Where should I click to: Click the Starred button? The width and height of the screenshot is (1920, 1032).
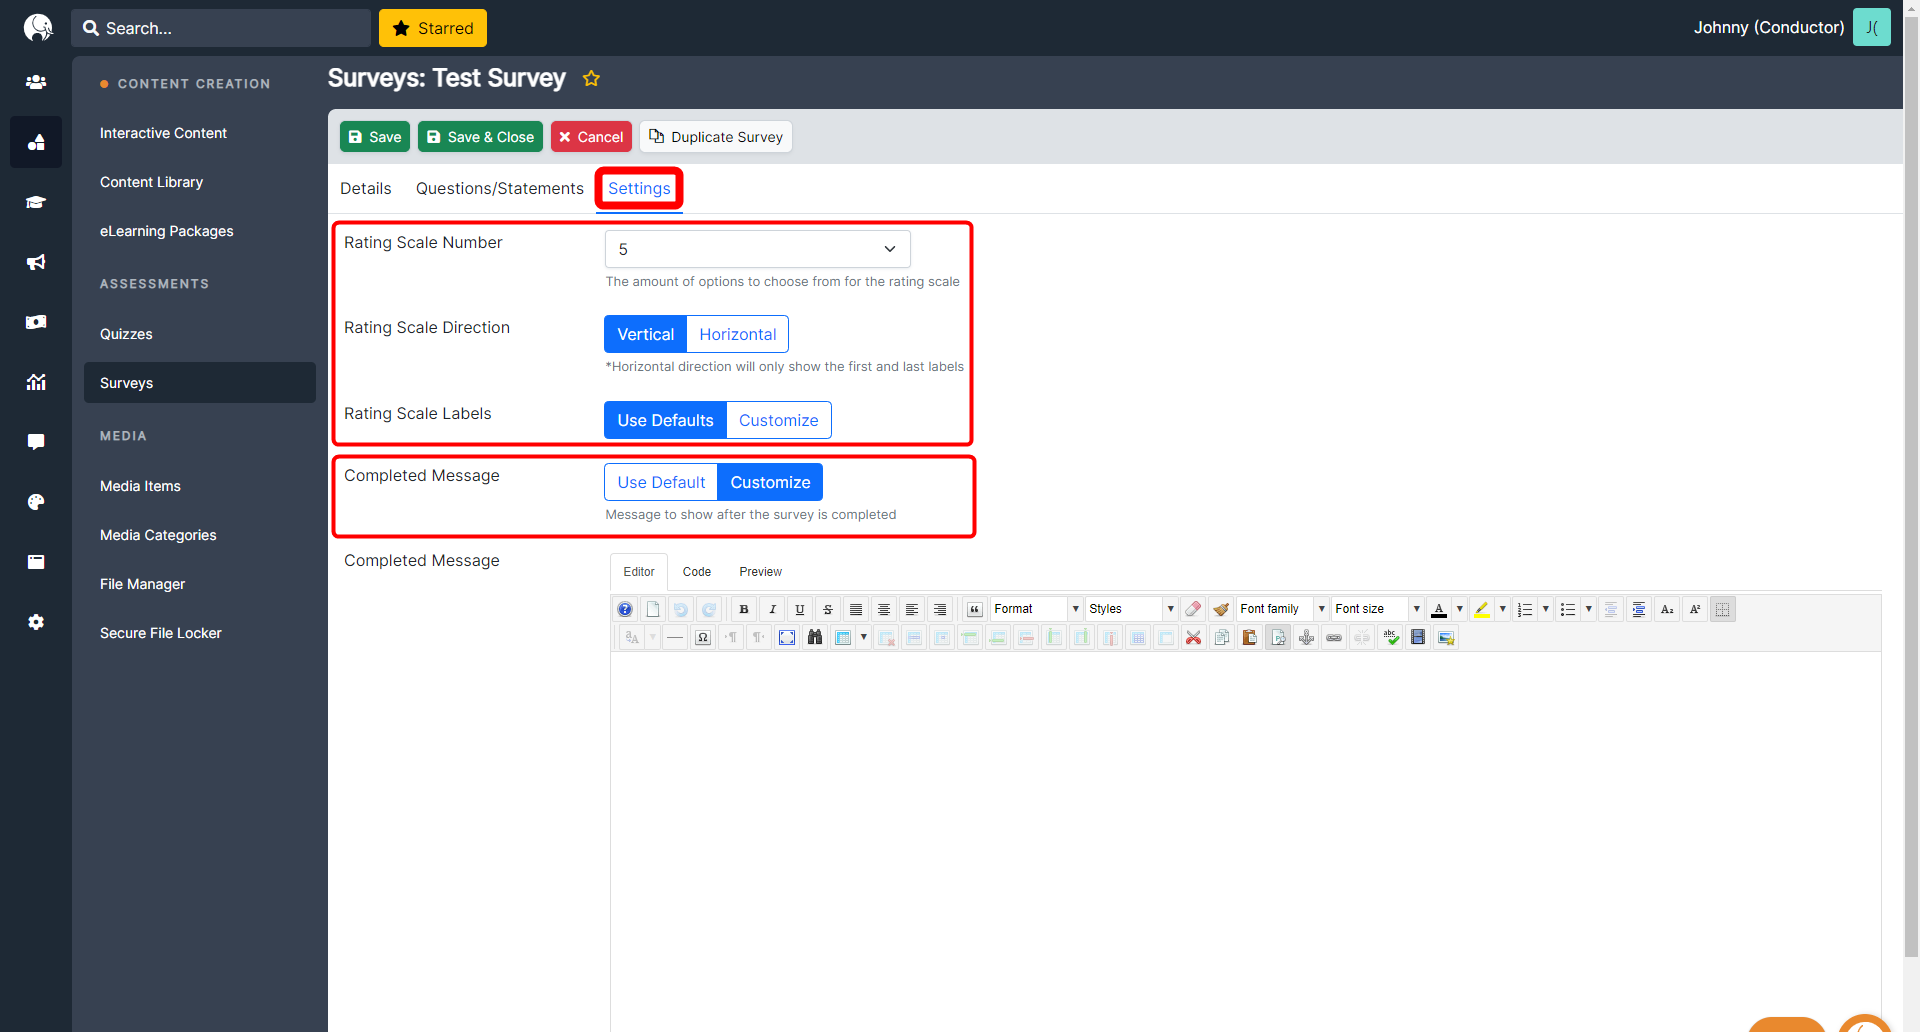coord(433,28)
